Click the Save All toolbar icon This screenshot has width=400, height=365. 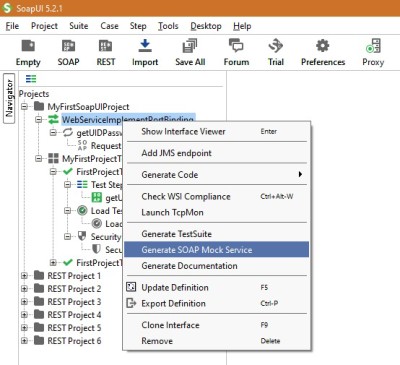click(190, 46)
